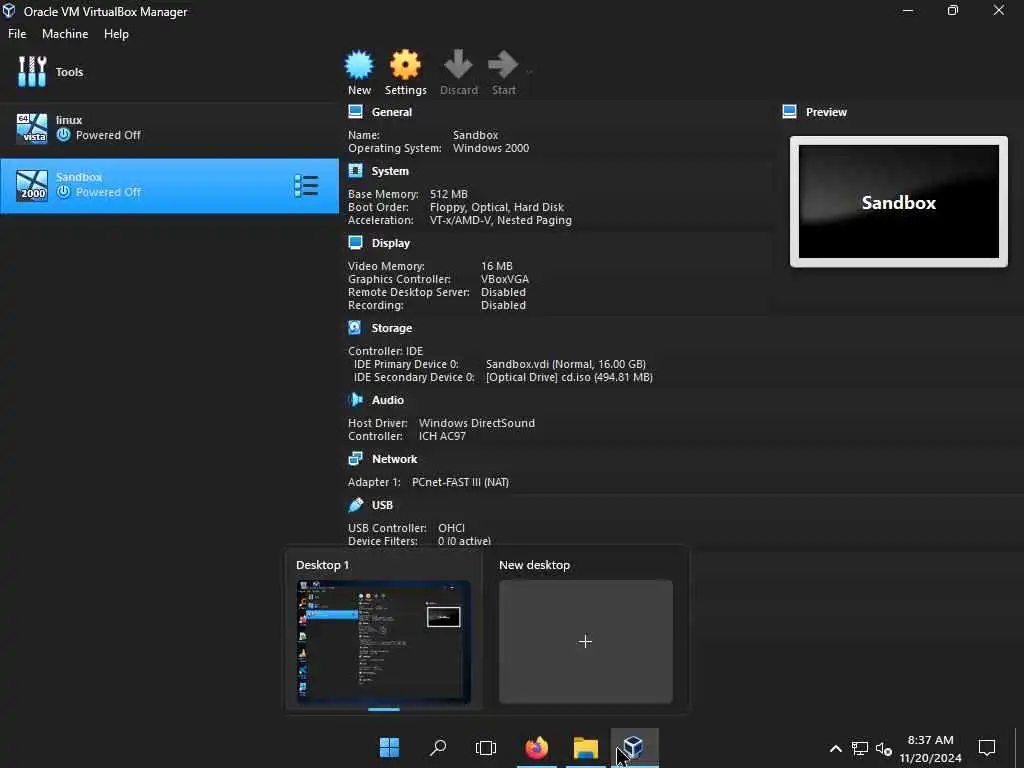Click the Base Memory 512 MB value

(x=449, y=194)
